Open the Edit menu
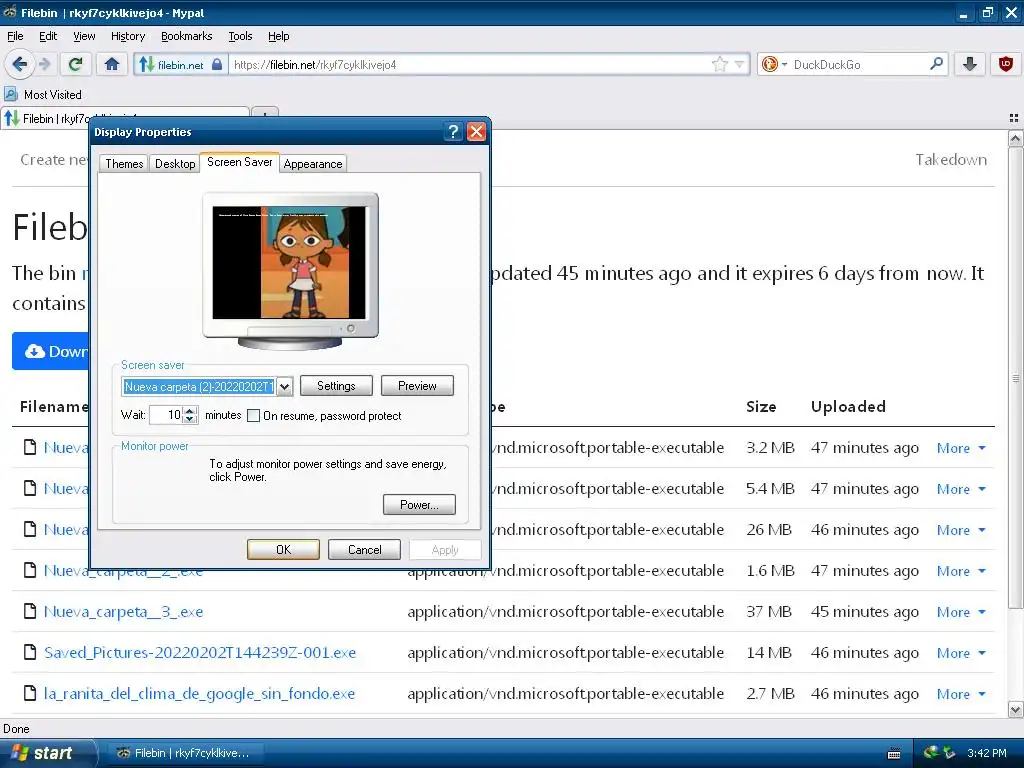This screenshot has height=768, width=1024. [48, 36]
